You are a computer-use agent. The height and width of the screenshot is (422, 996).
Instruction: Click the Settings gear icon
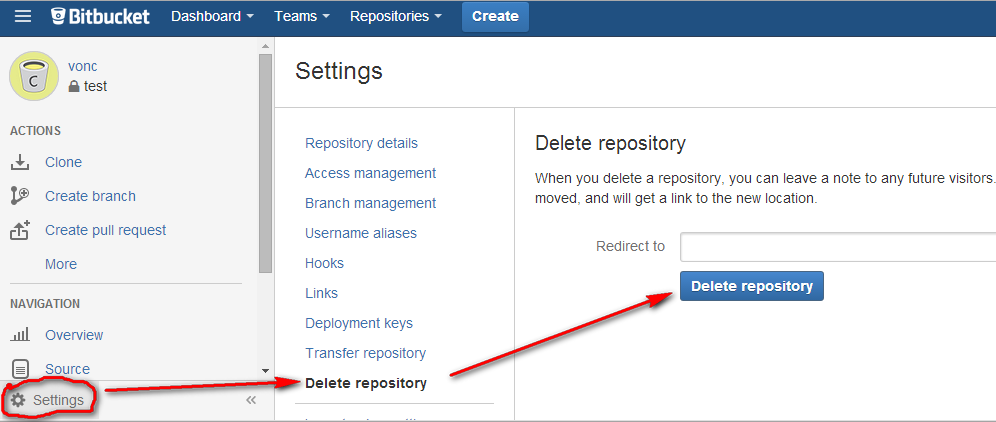click(x=18, y=400)
